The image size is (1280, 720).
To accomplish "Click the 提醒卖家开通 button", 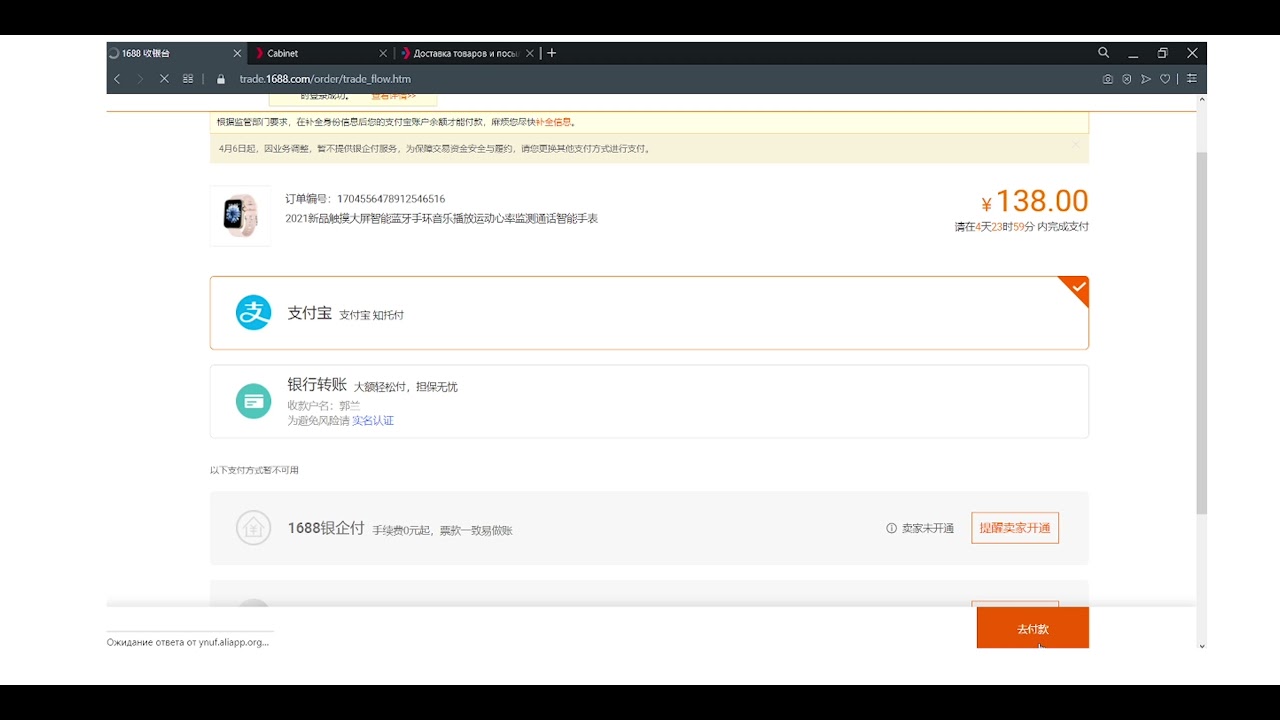I will 1015,528.
